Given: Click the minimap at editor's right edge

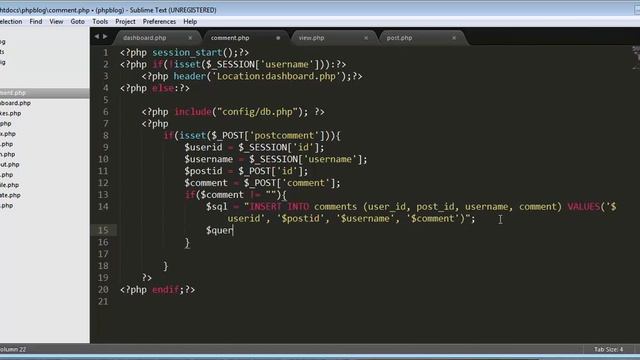Looking at the screenshot, I should coord(636,57).
